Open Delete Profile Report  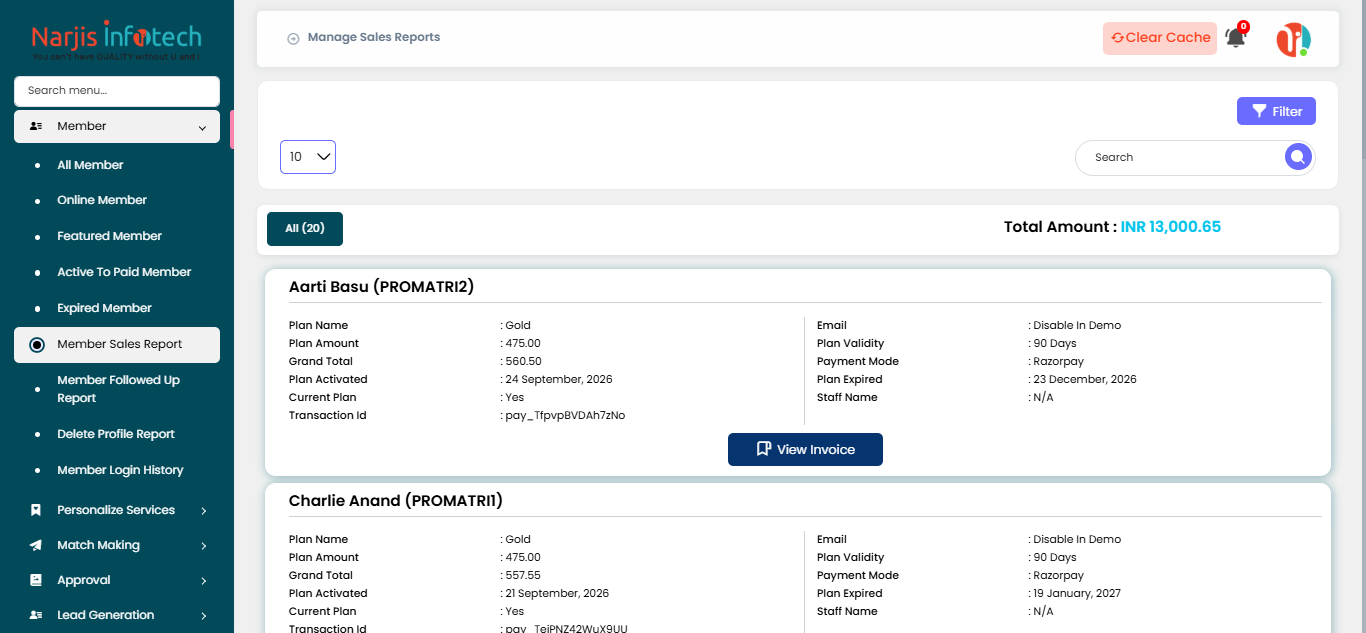pyautogui.click(x=116, y=434)
